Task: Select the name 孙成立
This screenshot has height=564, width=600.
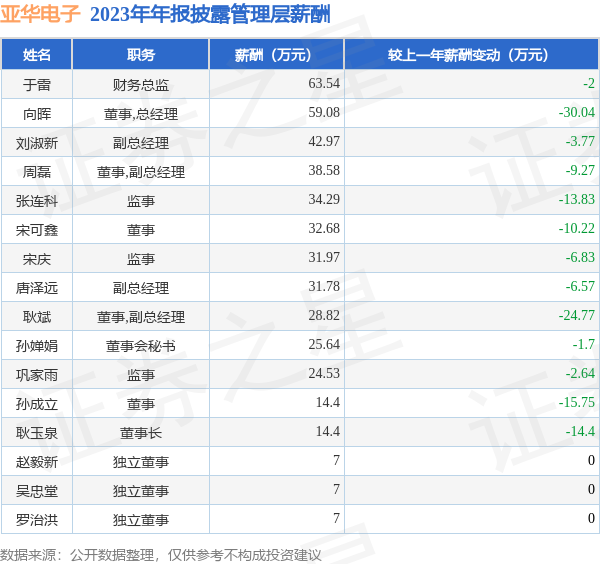Action: pyautogui.click(x=37, y=404)
